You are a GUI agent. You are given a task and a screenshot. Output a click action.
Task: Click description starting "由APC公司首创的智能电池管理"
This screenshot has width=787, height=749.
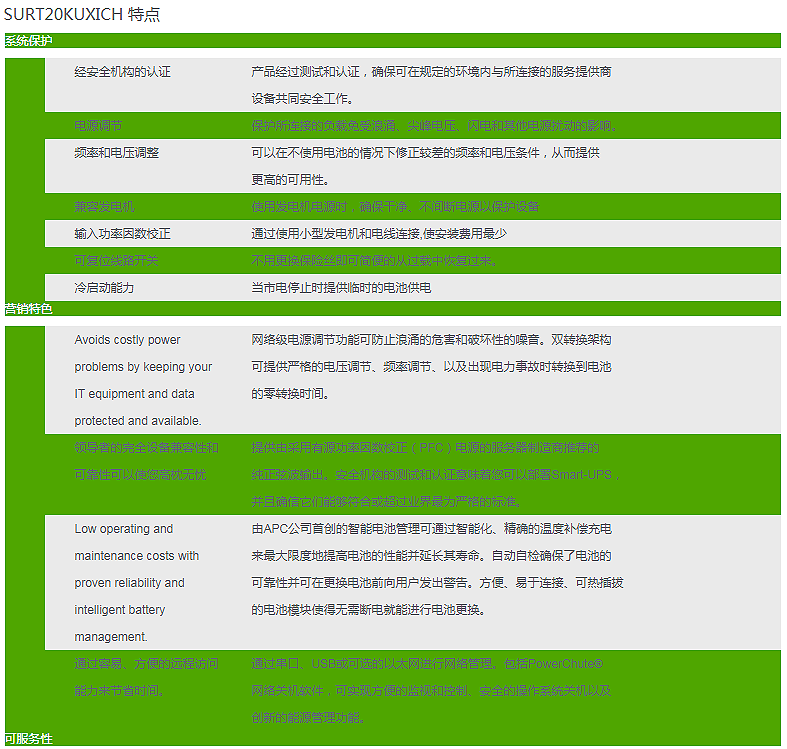click(437, 569)
